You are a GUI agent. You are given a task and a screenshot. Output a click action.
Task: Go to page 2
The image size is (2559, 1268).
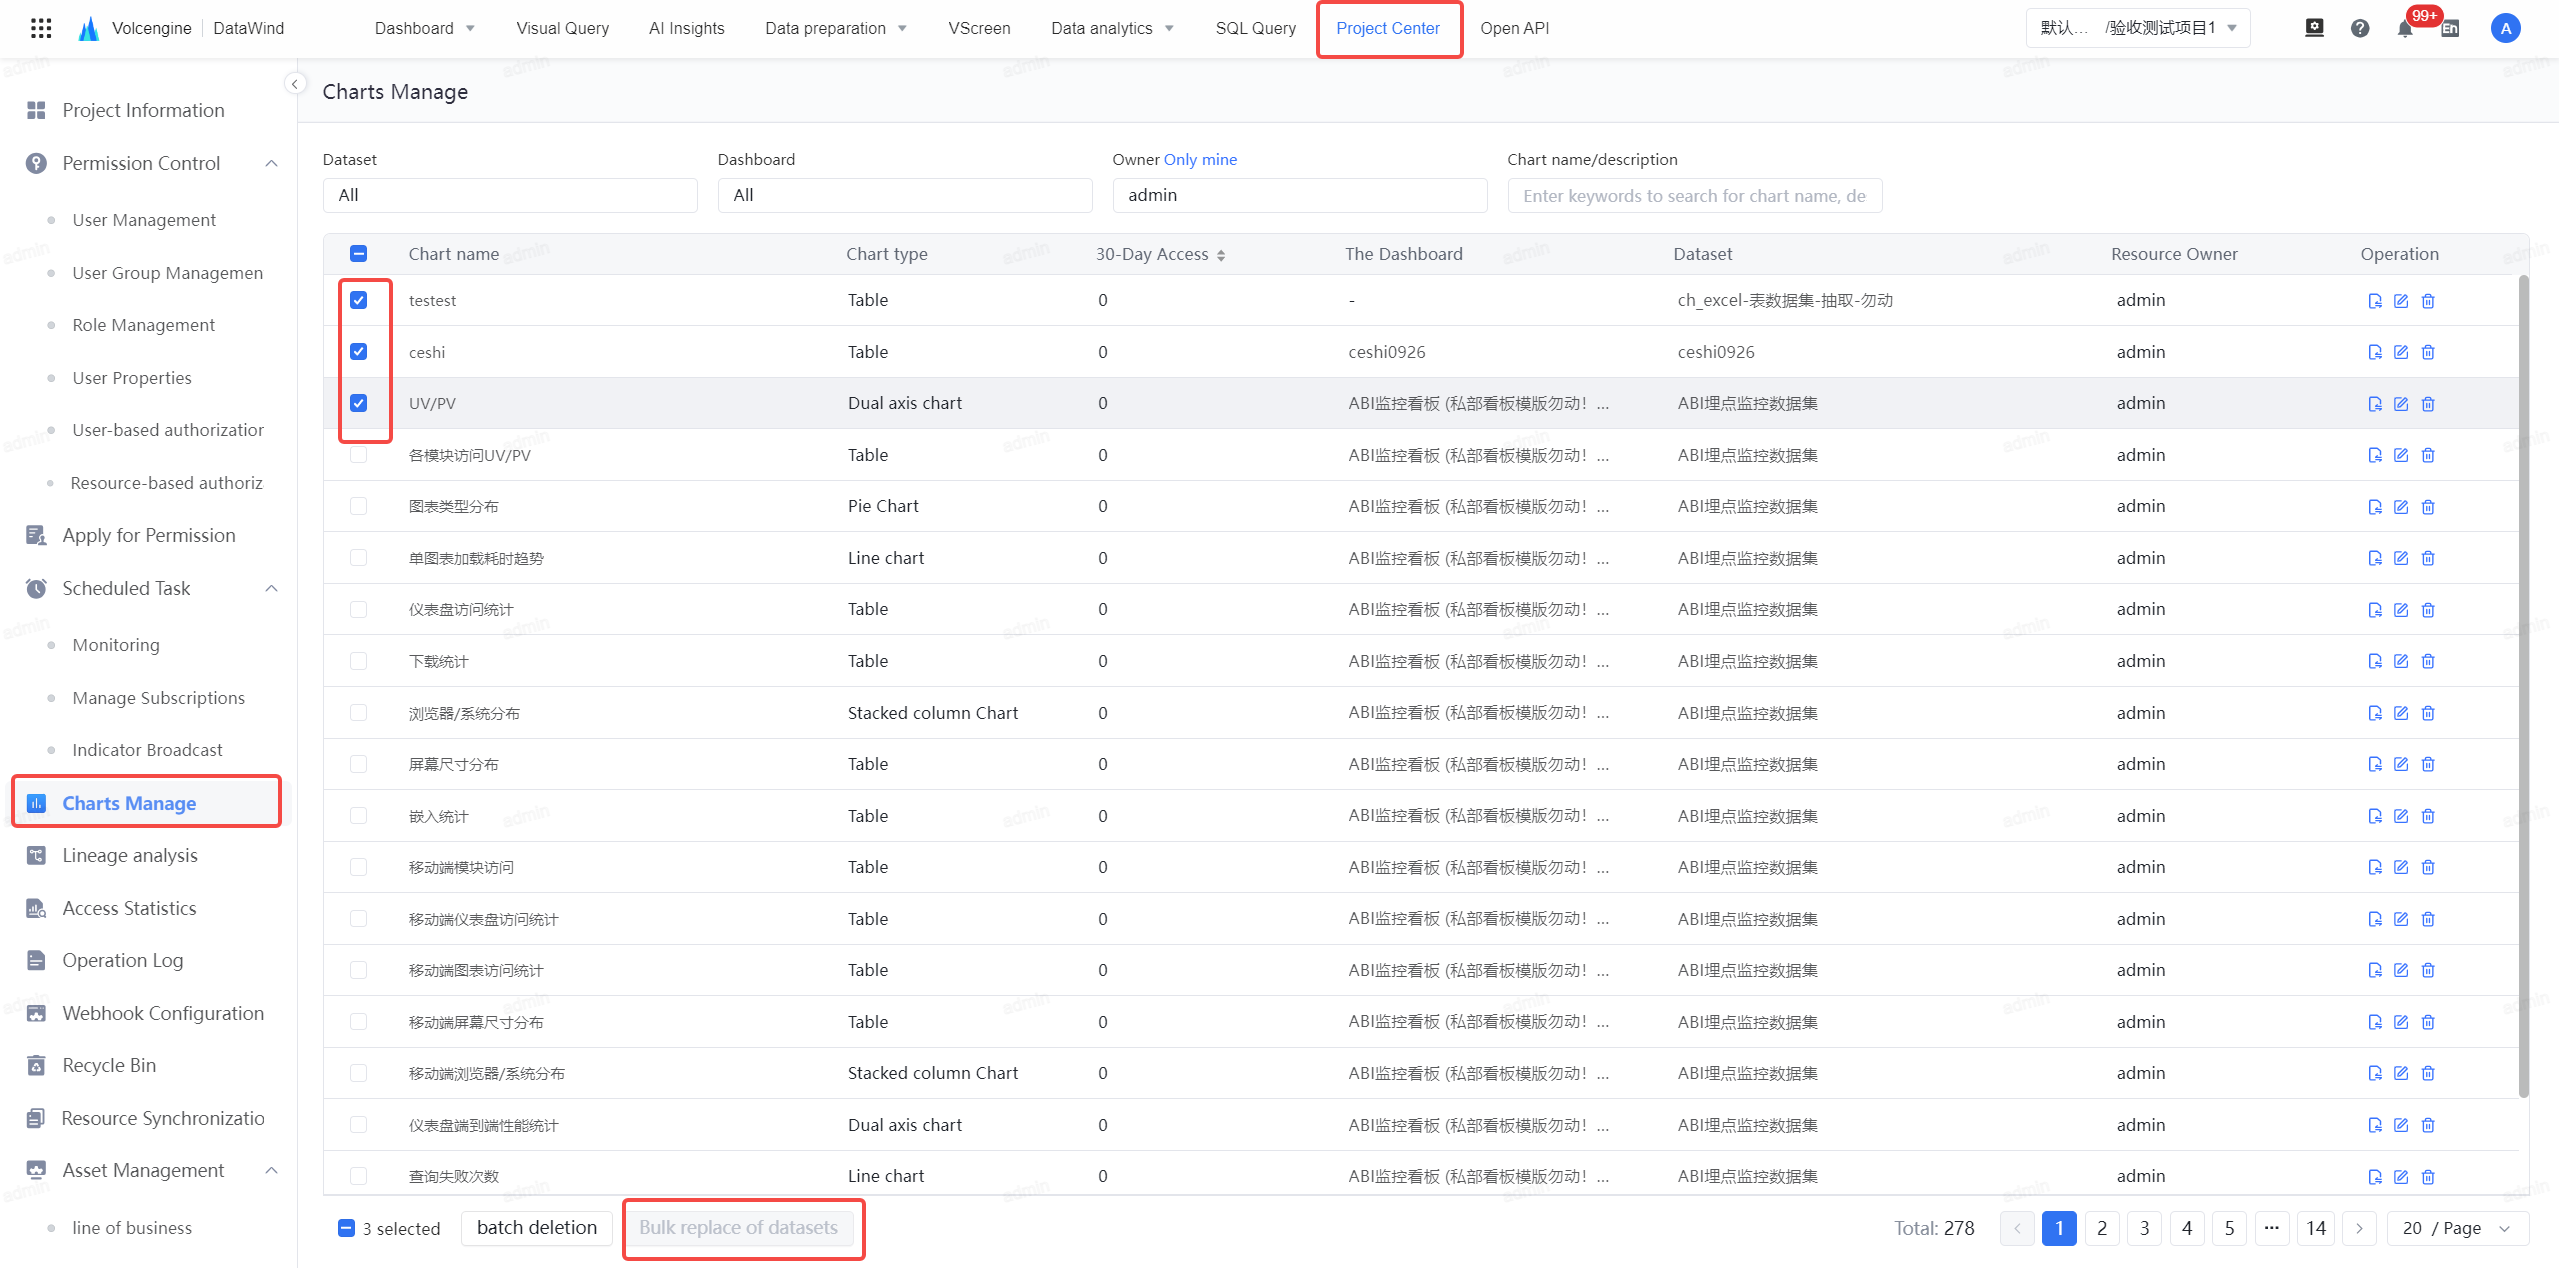tap(2102, 1228)
